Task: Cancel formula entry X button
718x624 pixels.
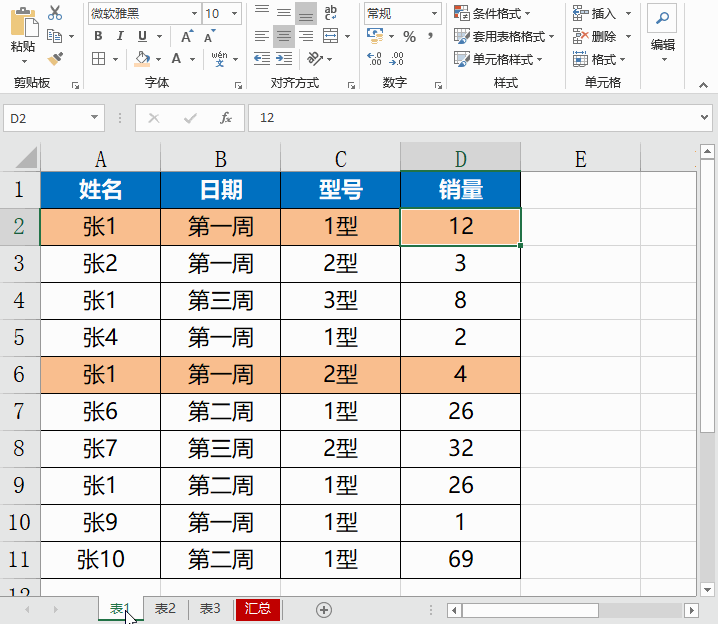Action: (154, 118)
